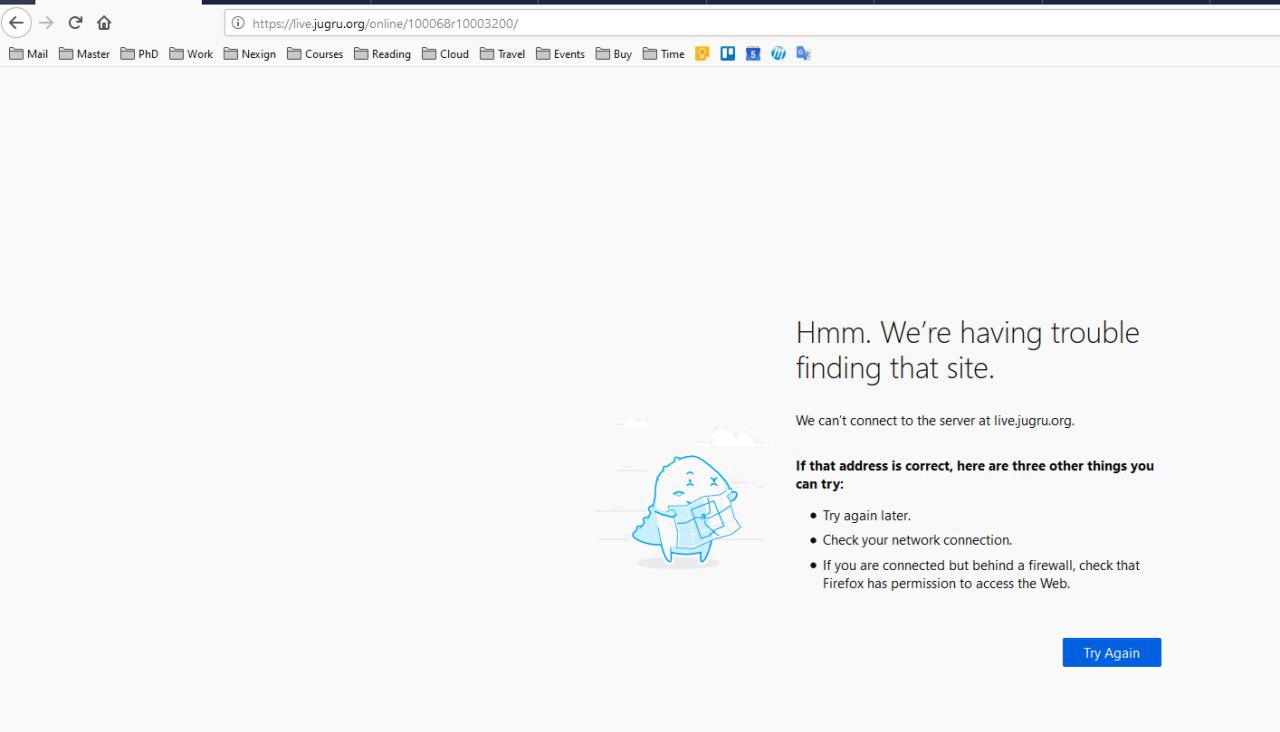Open the Work bookmarks folder
This screenshot has height=732, width=1280.
click(x=191, y=54)
